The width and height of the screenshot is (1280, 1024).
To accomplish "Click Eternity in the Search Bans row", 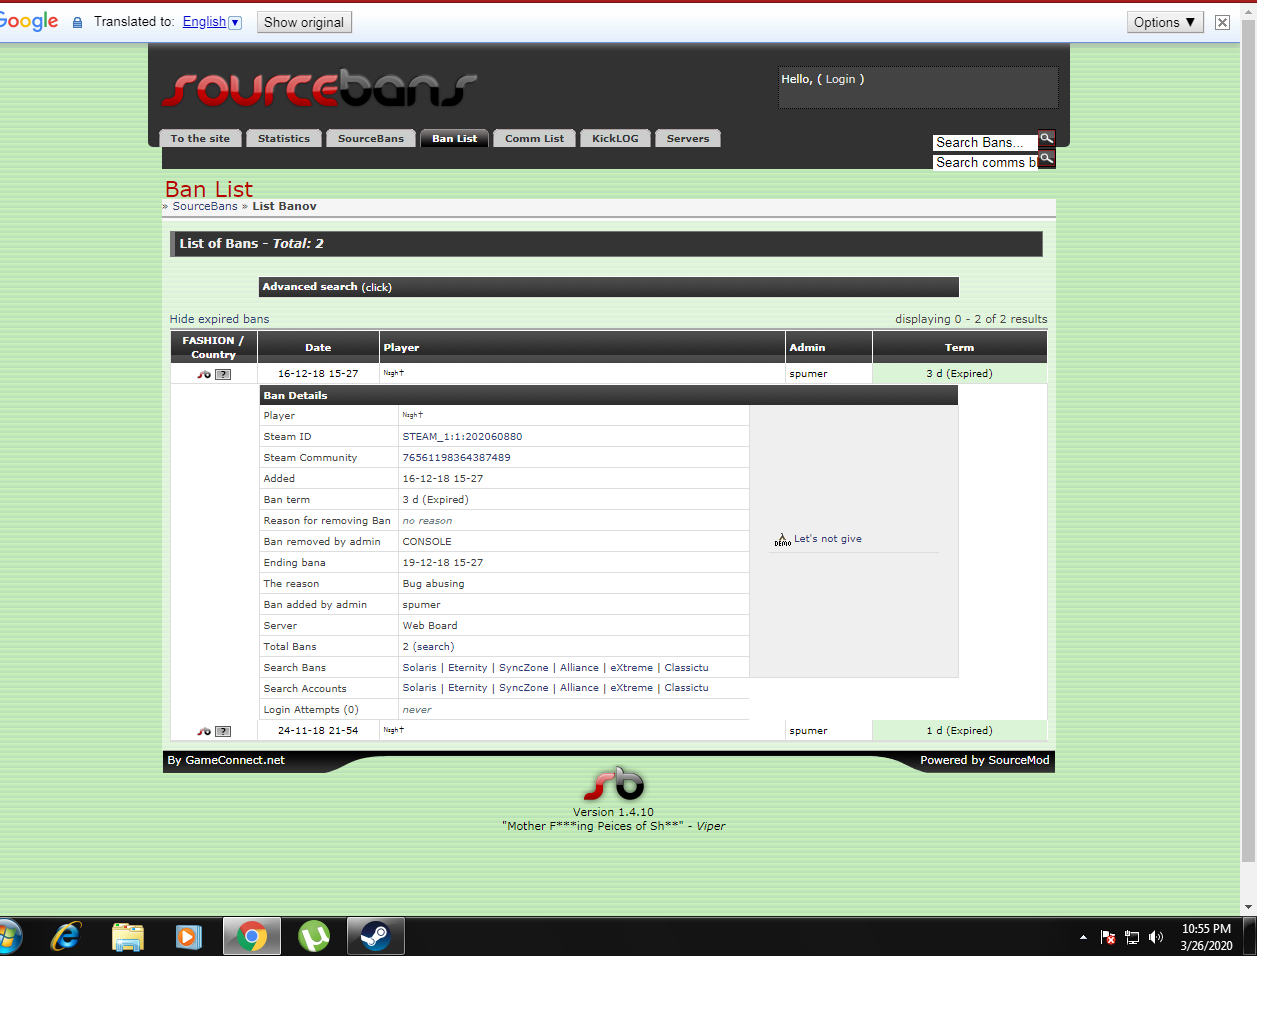I will (x=467, y=668).
